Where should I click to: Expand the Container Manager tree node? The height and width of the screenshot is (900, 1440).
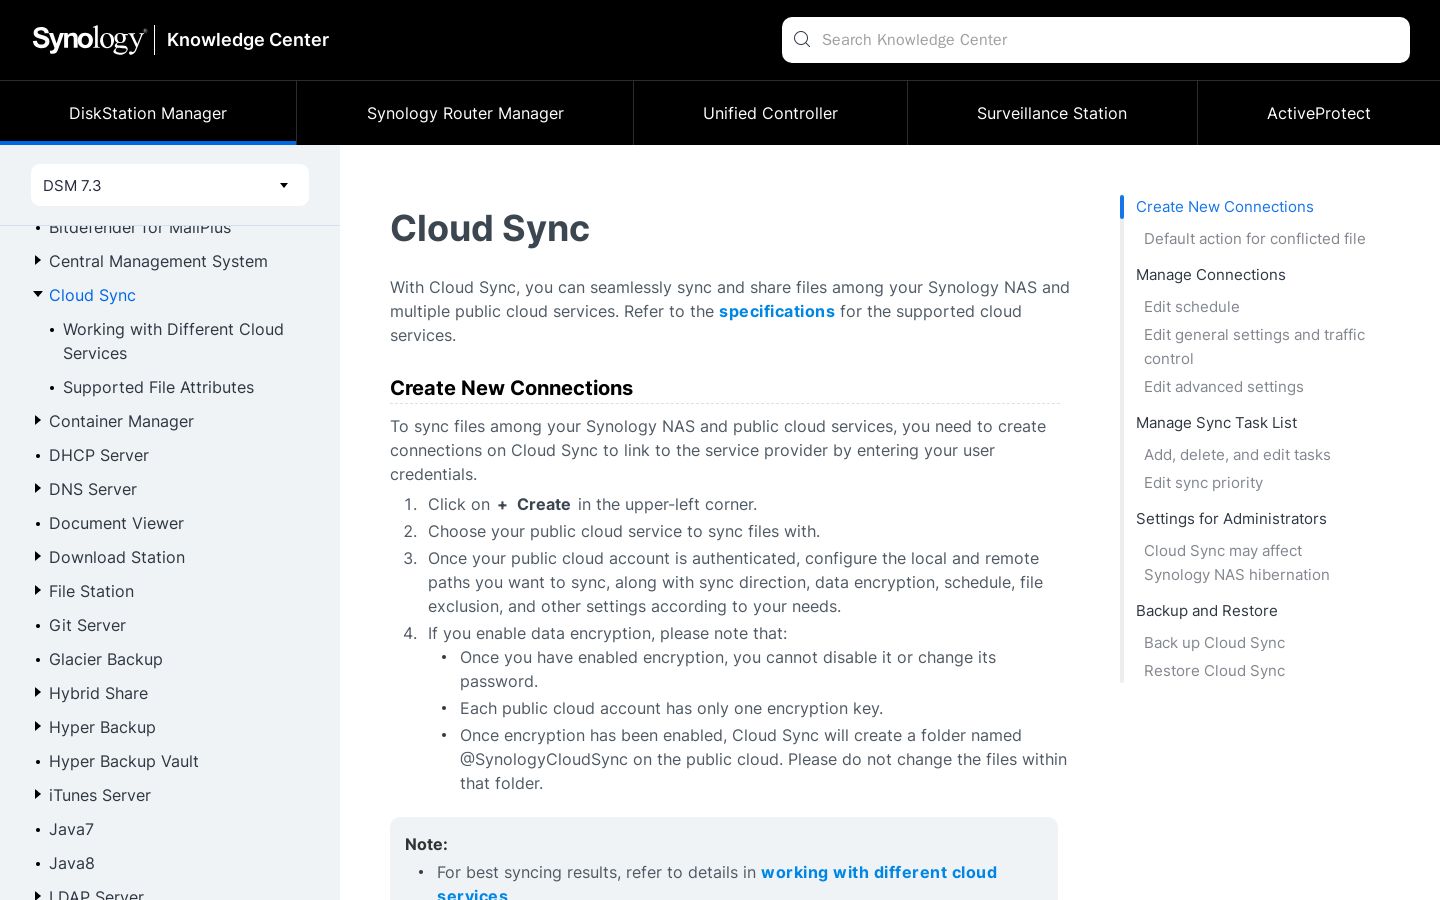tap(38, 421)
